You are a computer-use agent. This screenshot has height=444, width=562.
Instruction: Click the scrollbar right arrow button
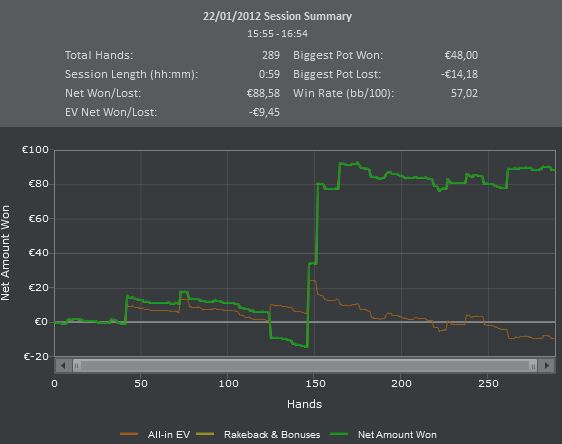tap(547, 366)
